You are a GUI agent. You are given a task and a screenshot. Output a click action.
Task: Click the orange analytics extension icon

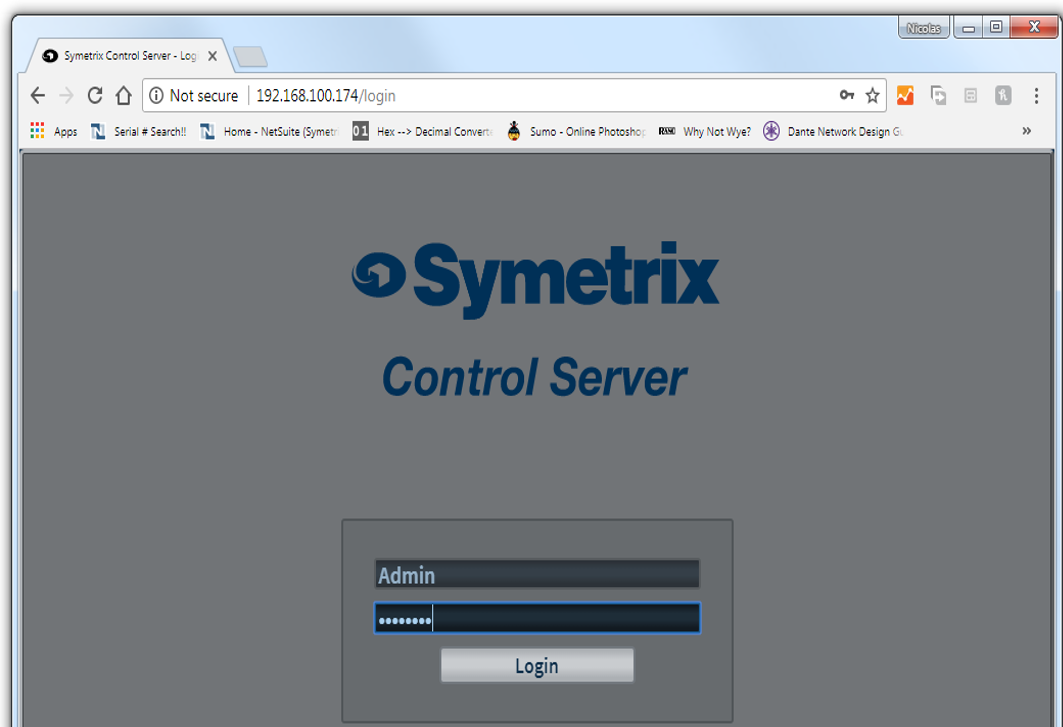[905, 96]
